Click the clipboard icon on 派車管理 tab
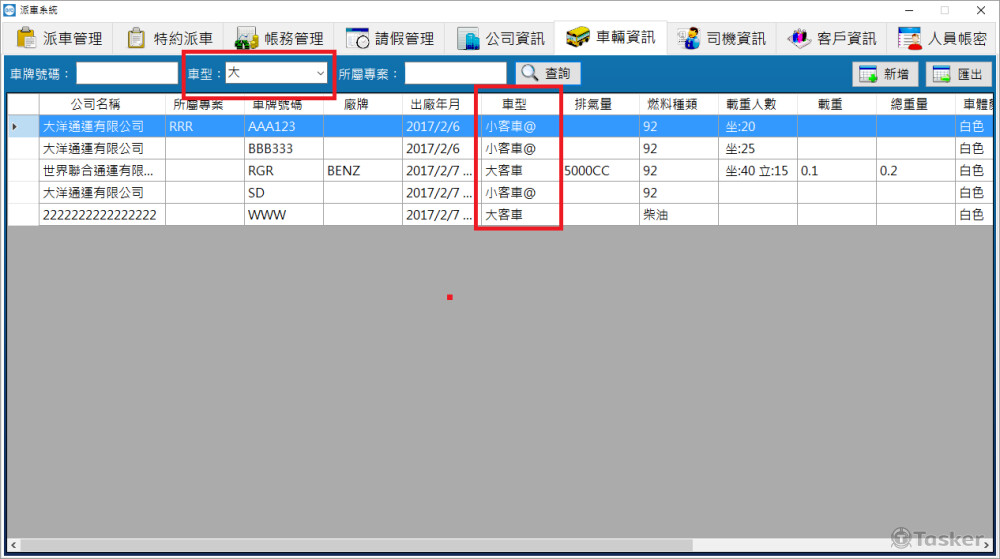 [x=27, y=39]
